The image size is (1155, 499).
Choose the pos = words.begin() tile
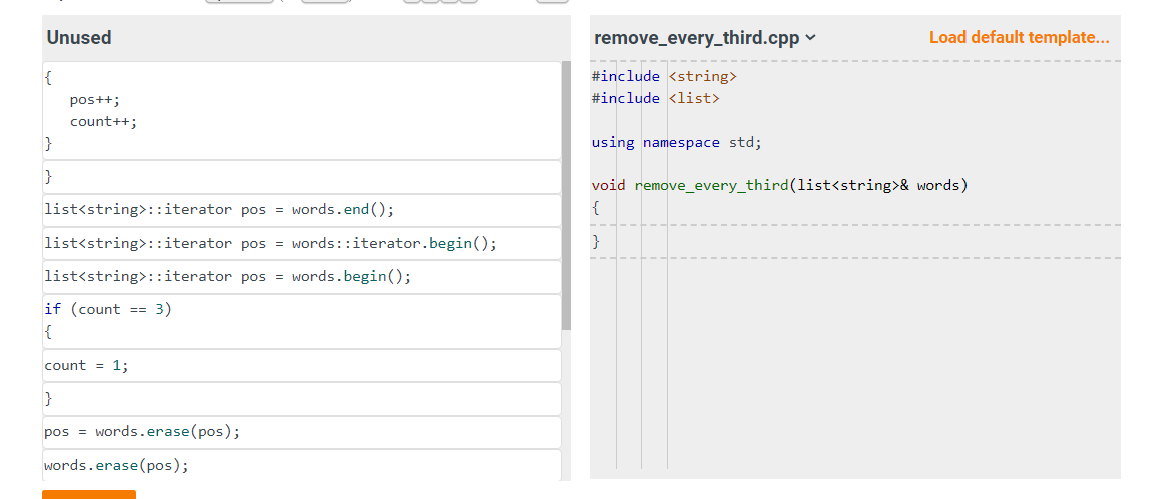coord(302,277)
